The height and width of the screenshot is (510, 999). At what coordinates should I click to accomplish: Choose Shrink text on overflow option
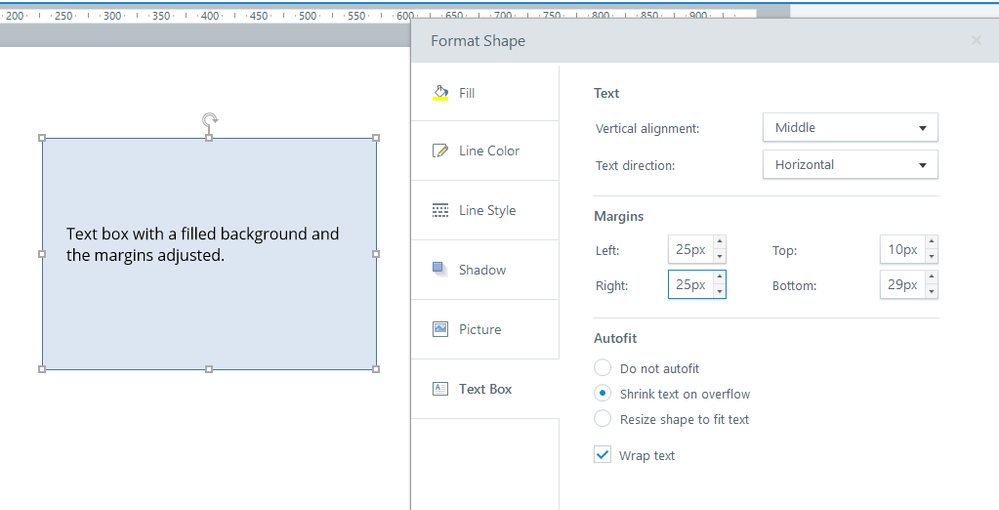(x=603, y=394)
